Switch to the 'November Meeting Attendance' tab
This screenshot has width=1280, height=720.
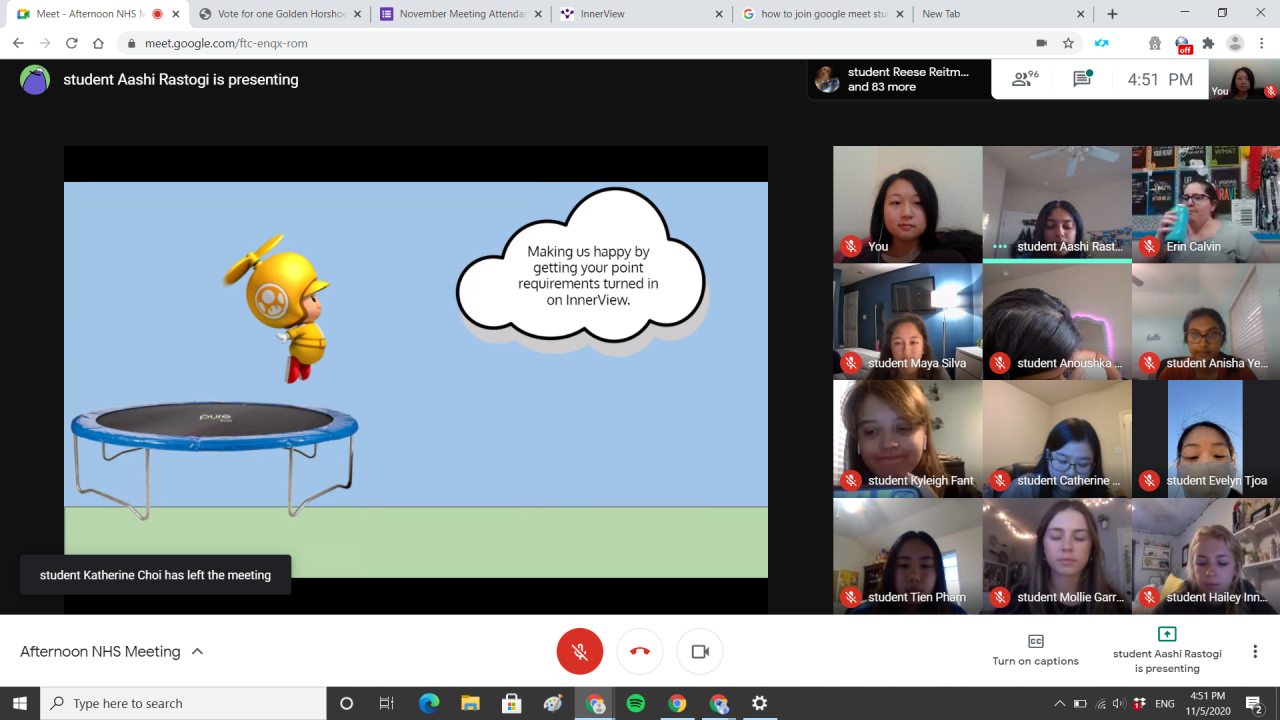tap(462, 14)
